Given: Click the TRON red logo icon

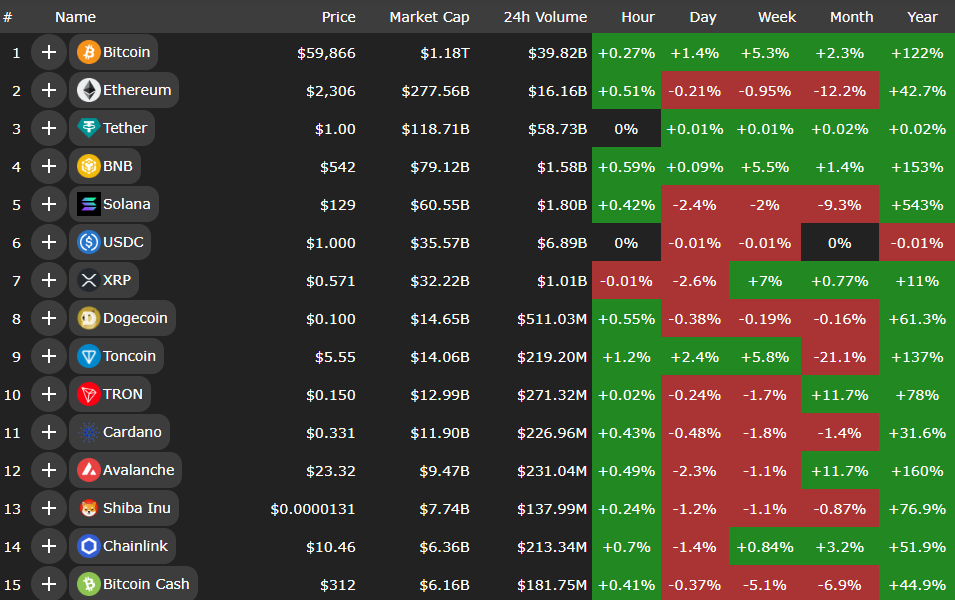Looking at the screenshot, I should click(x=88, y=394).
